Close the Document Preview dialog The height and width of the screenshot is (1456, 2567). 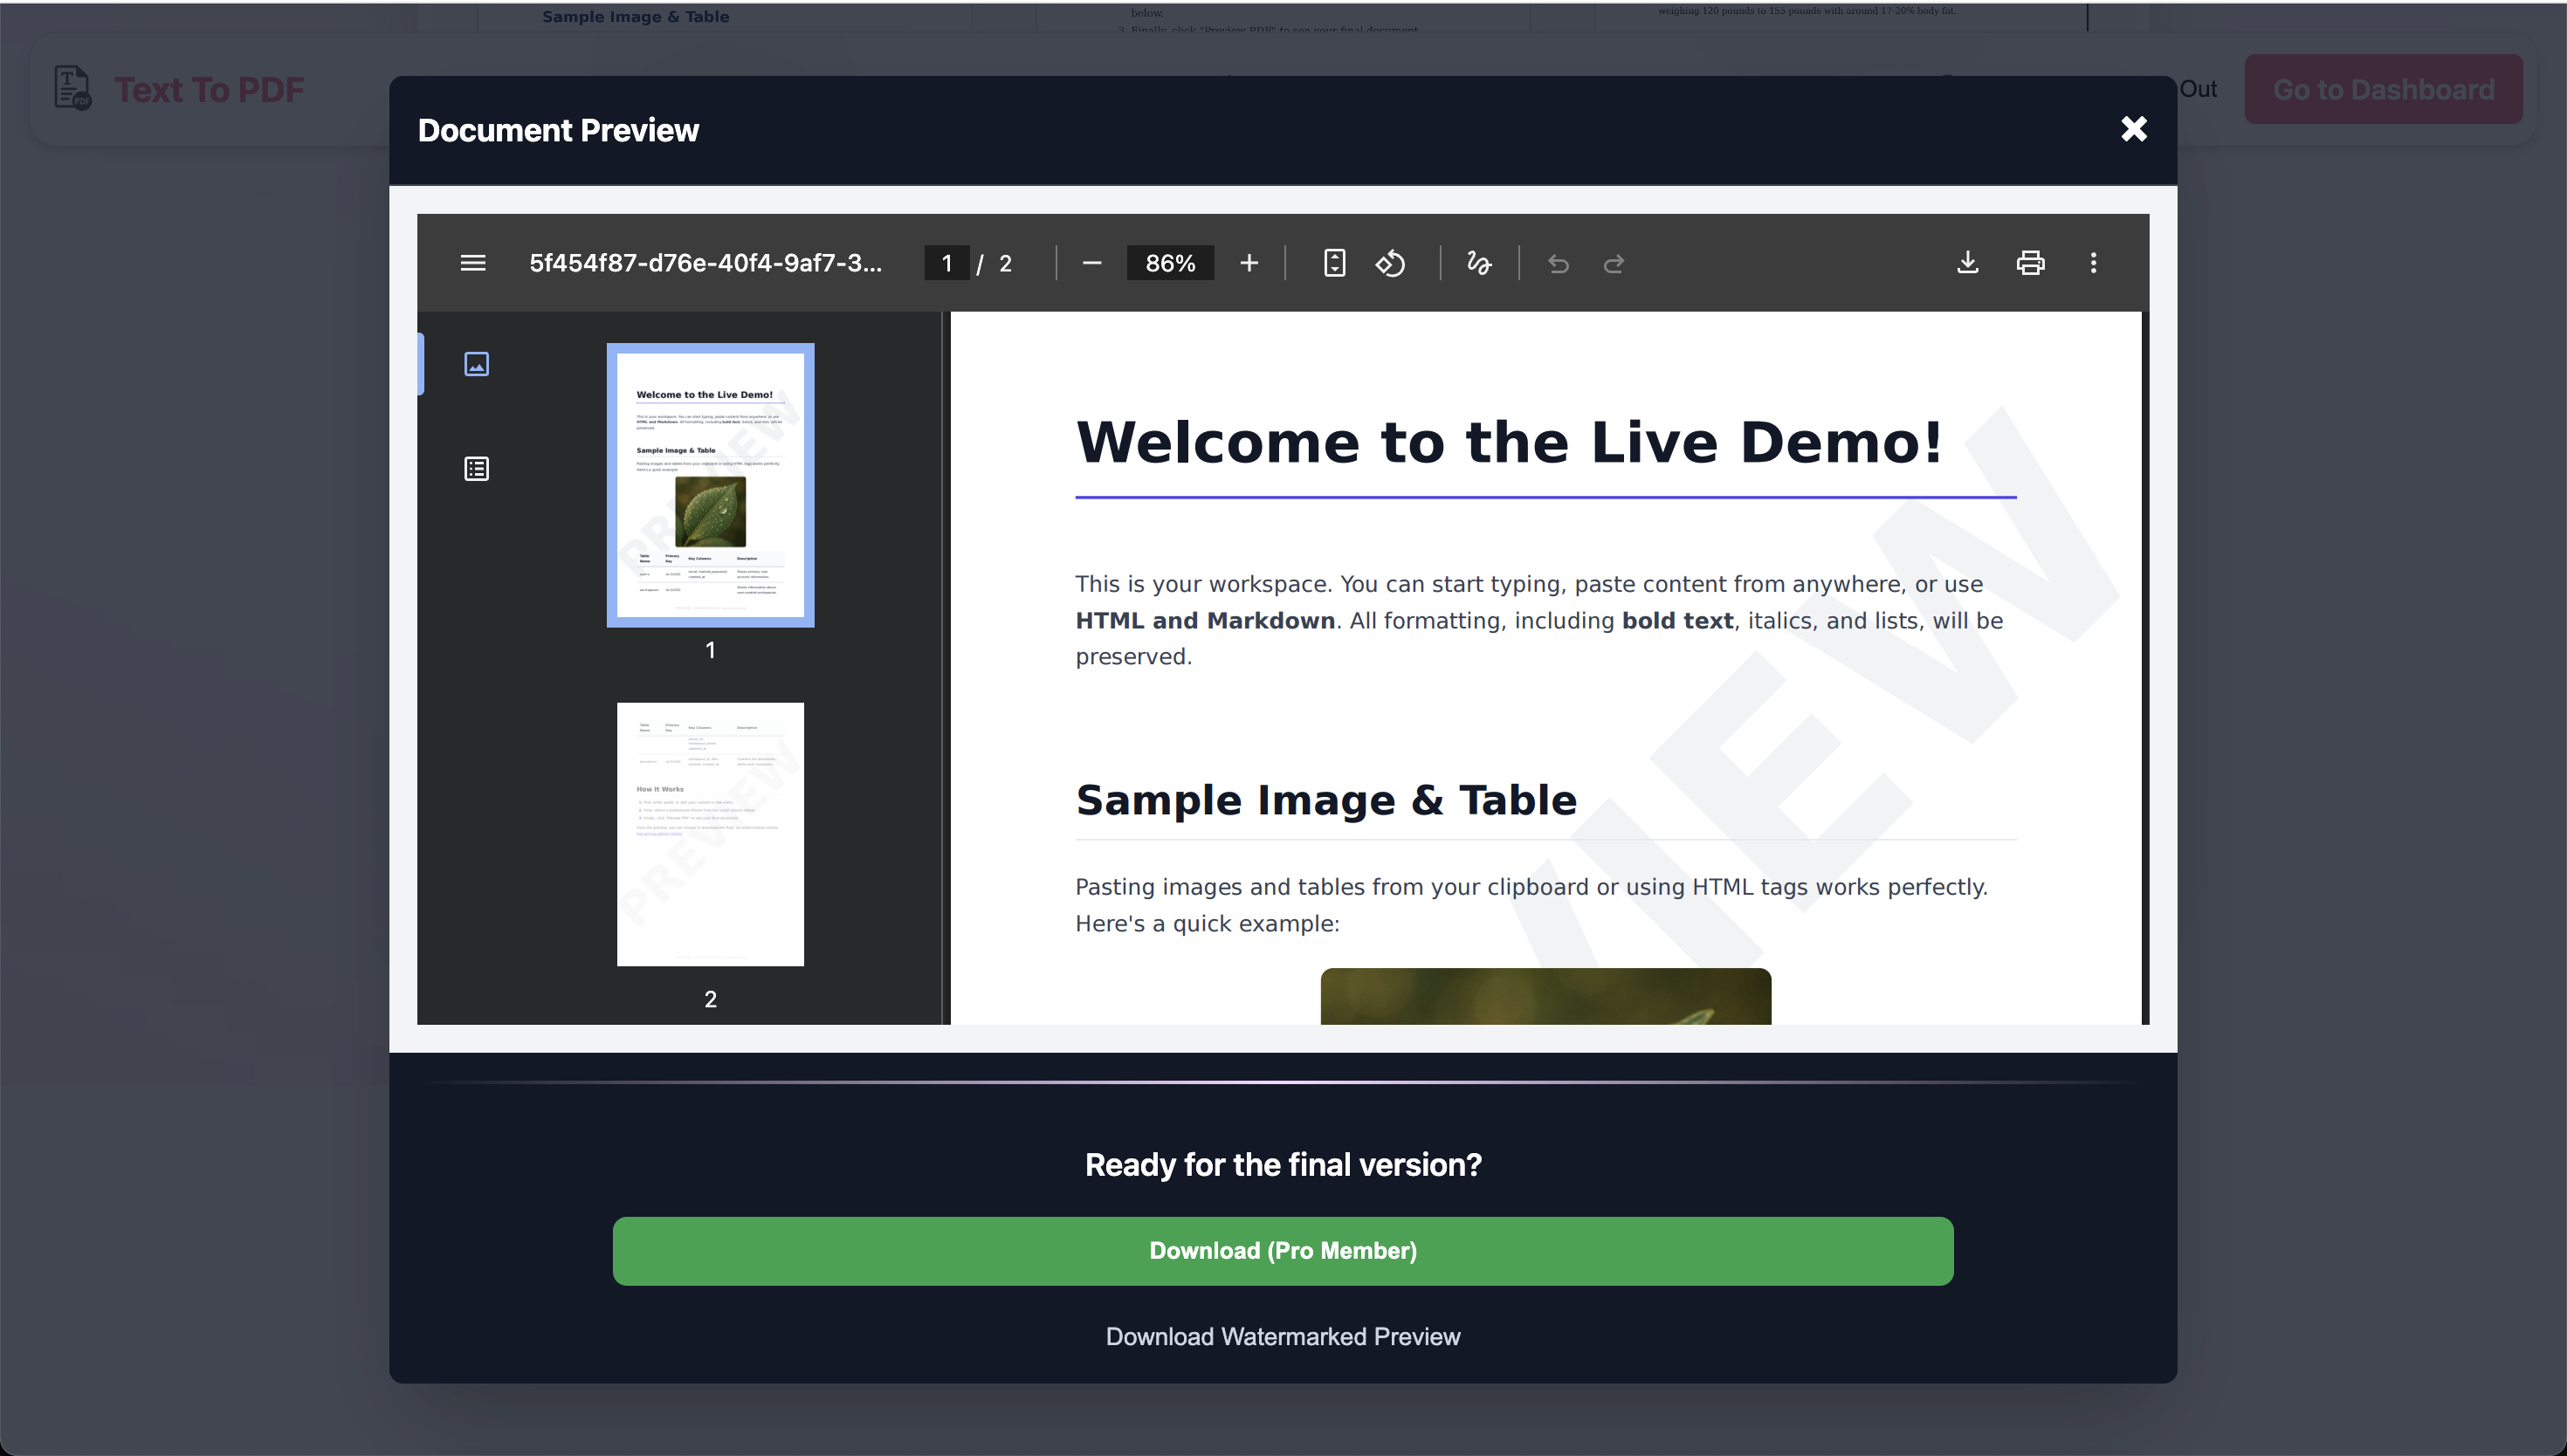coord(2133,129)
